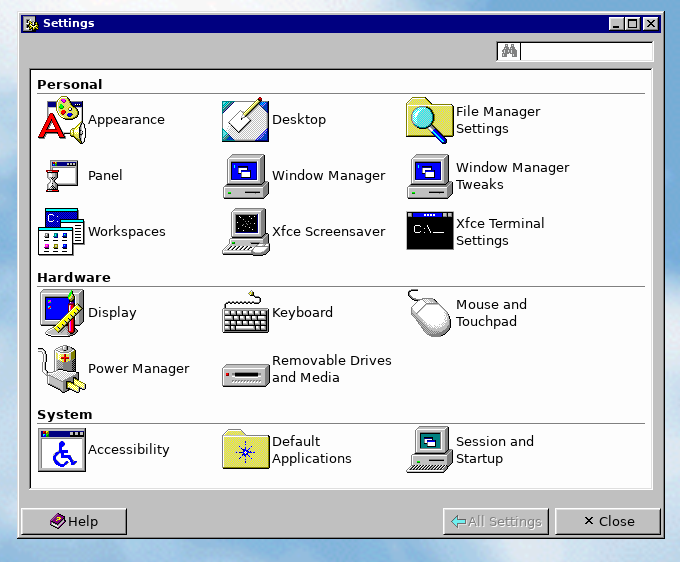
Task: Open the Window Manager computer icon
Action: (x=245, y=176)
